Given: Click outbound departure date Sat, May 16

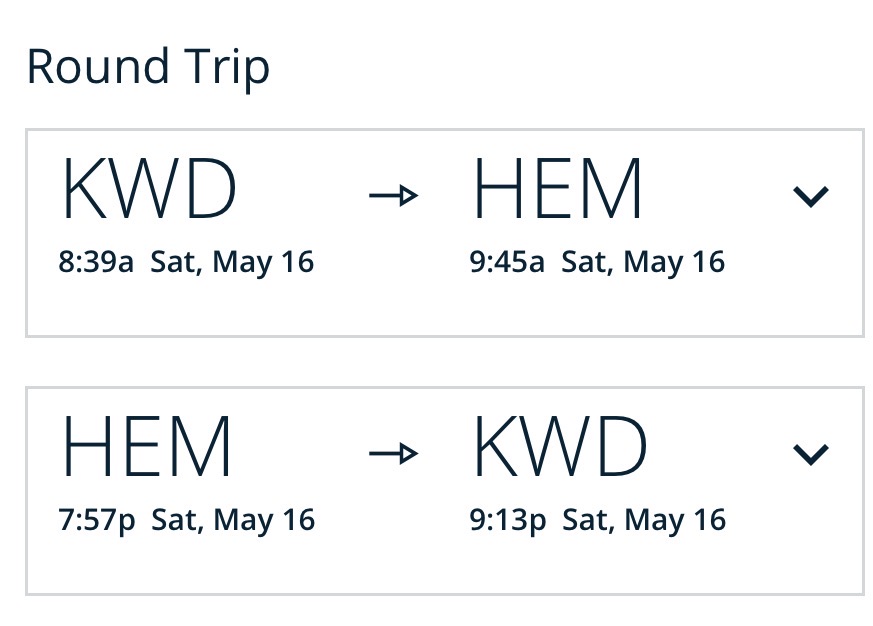Looking at the screenshot, I should point(233,262).
